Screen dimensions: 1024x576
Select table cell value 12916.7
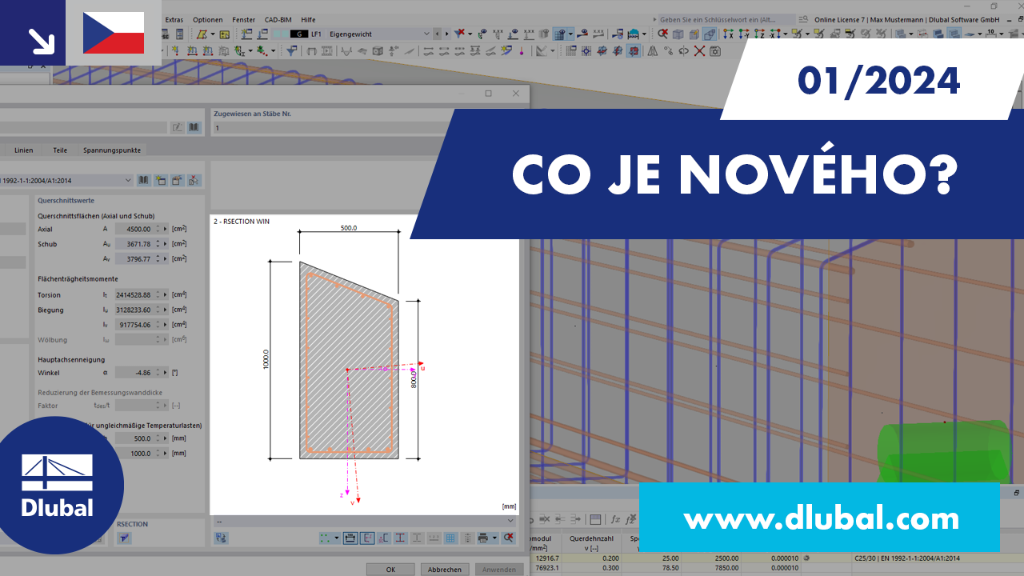(x=547, y=558)
